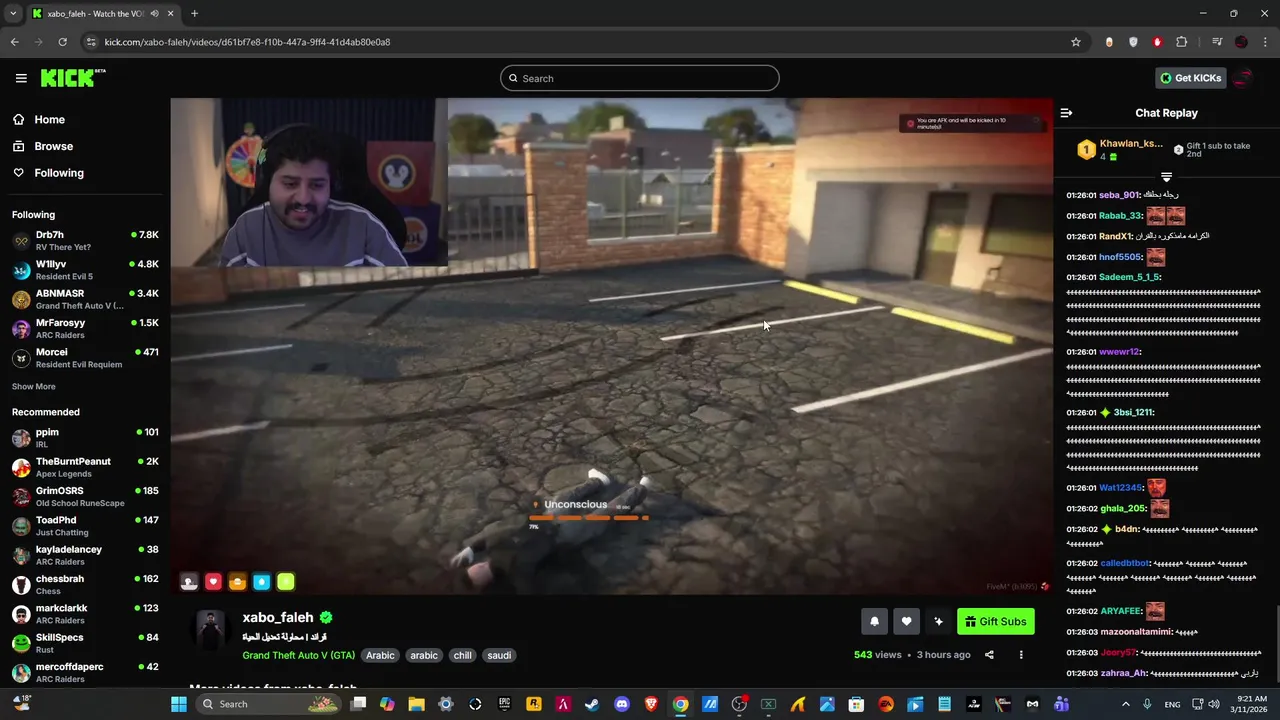Open the browser media control icon

[1217, 42]
